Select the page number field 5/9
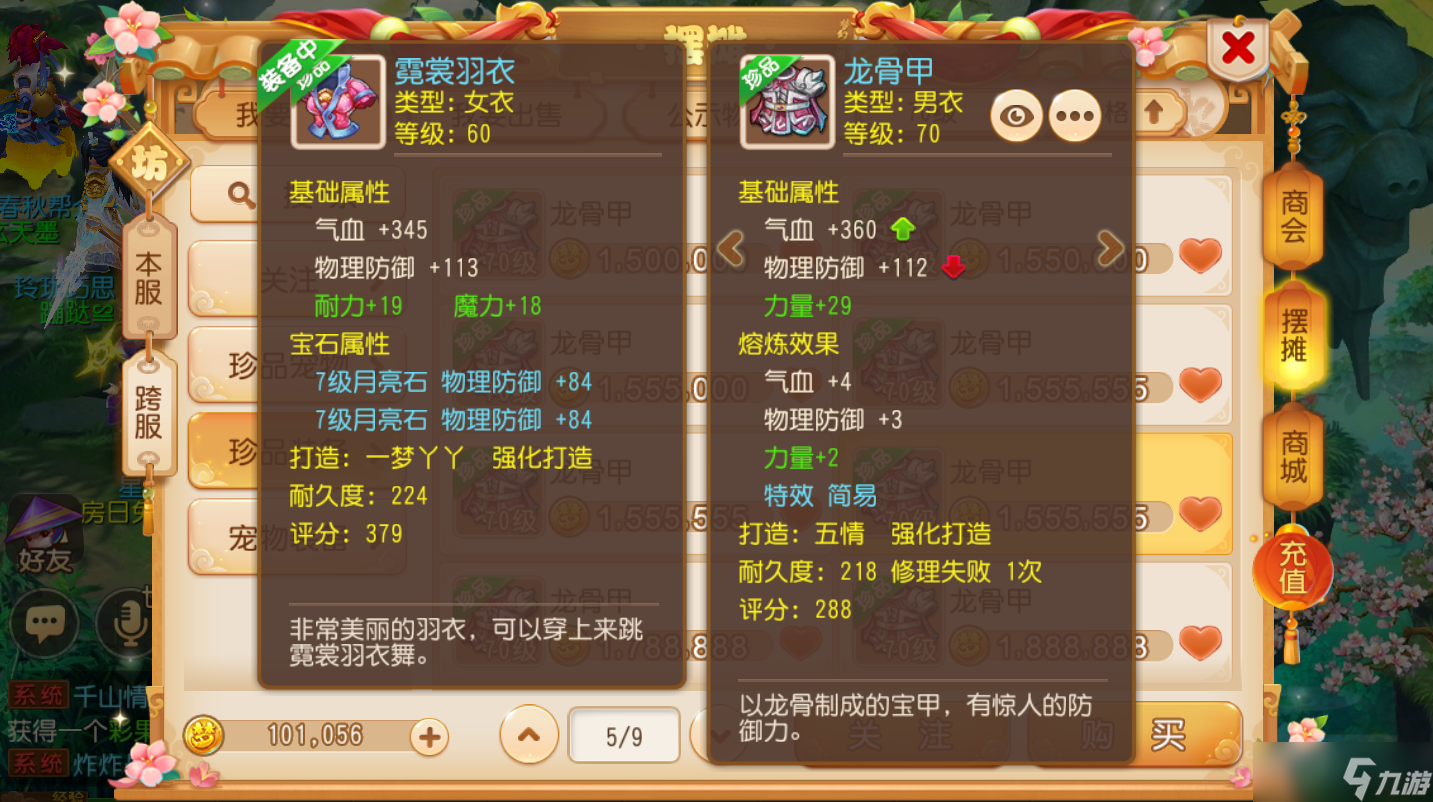1433x802 pixels. [624, 737]
